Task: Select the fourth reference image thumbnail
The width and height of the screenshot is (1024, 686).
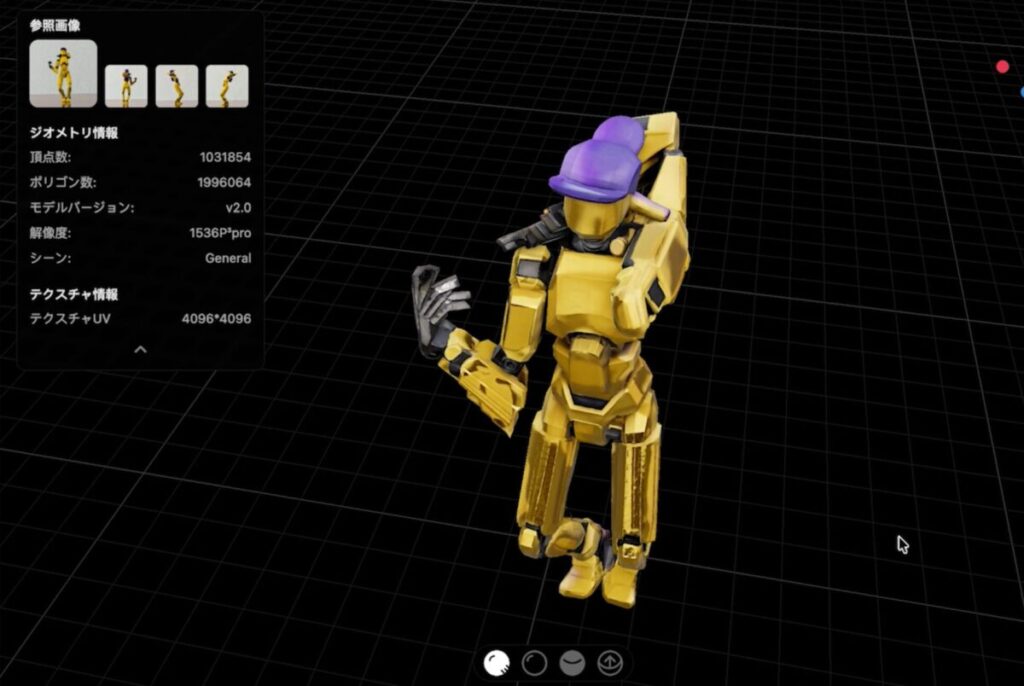Action: (x=227, y=86)
